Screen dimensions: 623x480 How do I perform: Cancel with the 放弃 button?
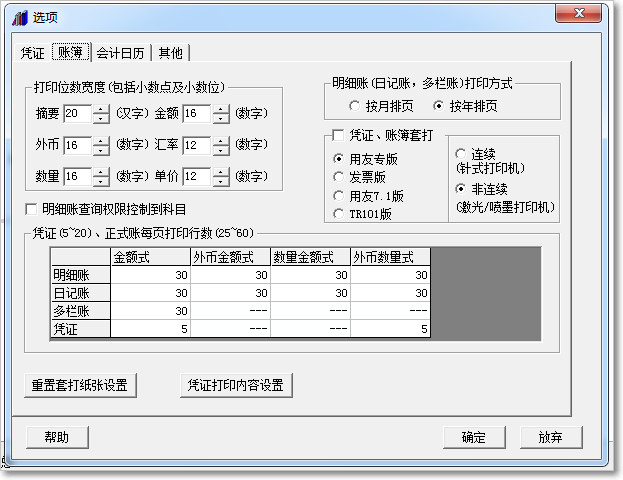coord(551,437)
